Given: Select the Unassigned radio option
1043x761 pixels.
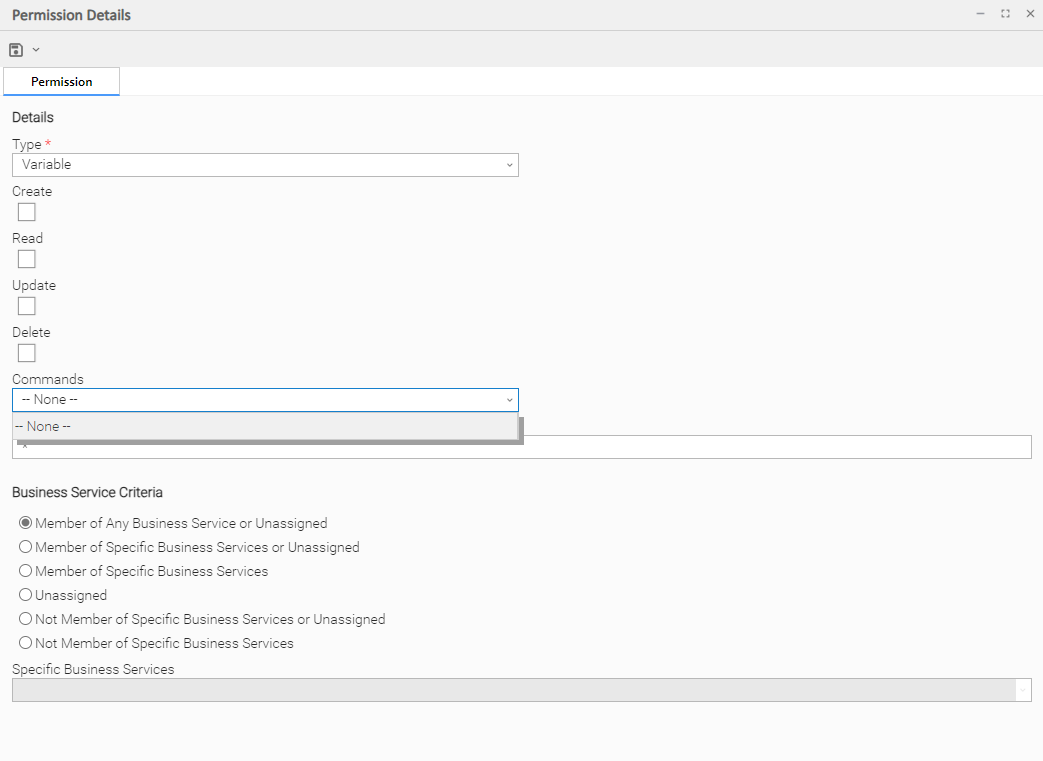Looking at the screenshot, I should point(26,595).
